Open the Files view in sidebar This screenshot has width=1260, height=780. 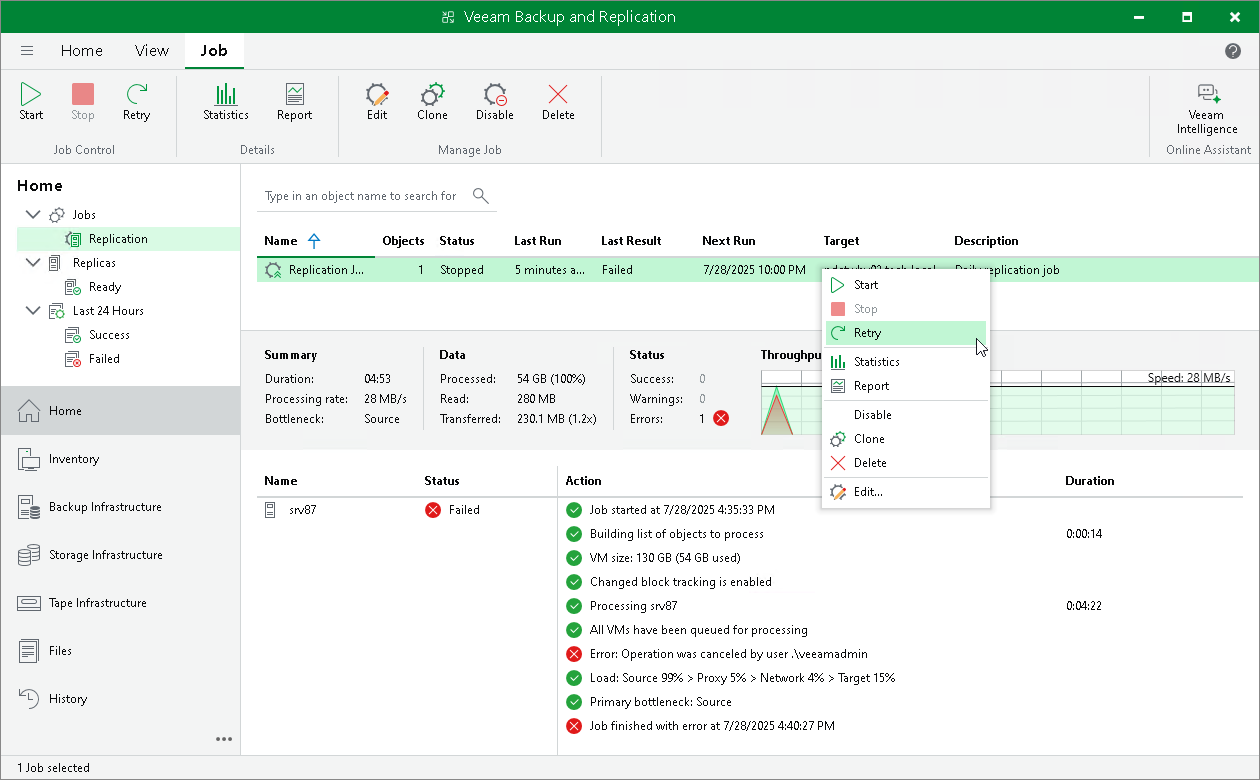click(120, 651)
